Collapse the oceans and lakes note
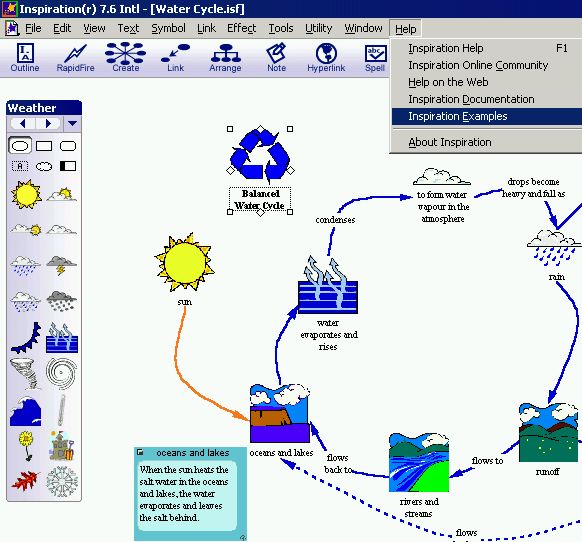 pos(140,452)
